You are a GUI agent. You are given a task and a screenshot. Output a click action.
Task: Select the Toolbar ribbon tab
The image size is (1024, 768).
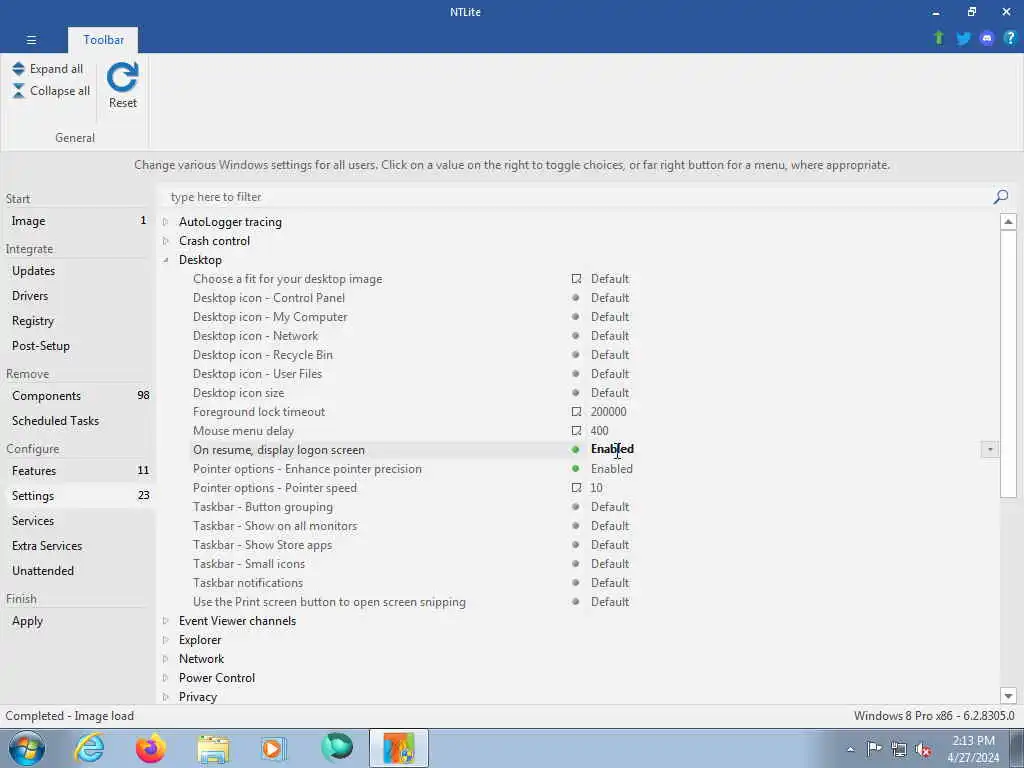click(103, 40)
